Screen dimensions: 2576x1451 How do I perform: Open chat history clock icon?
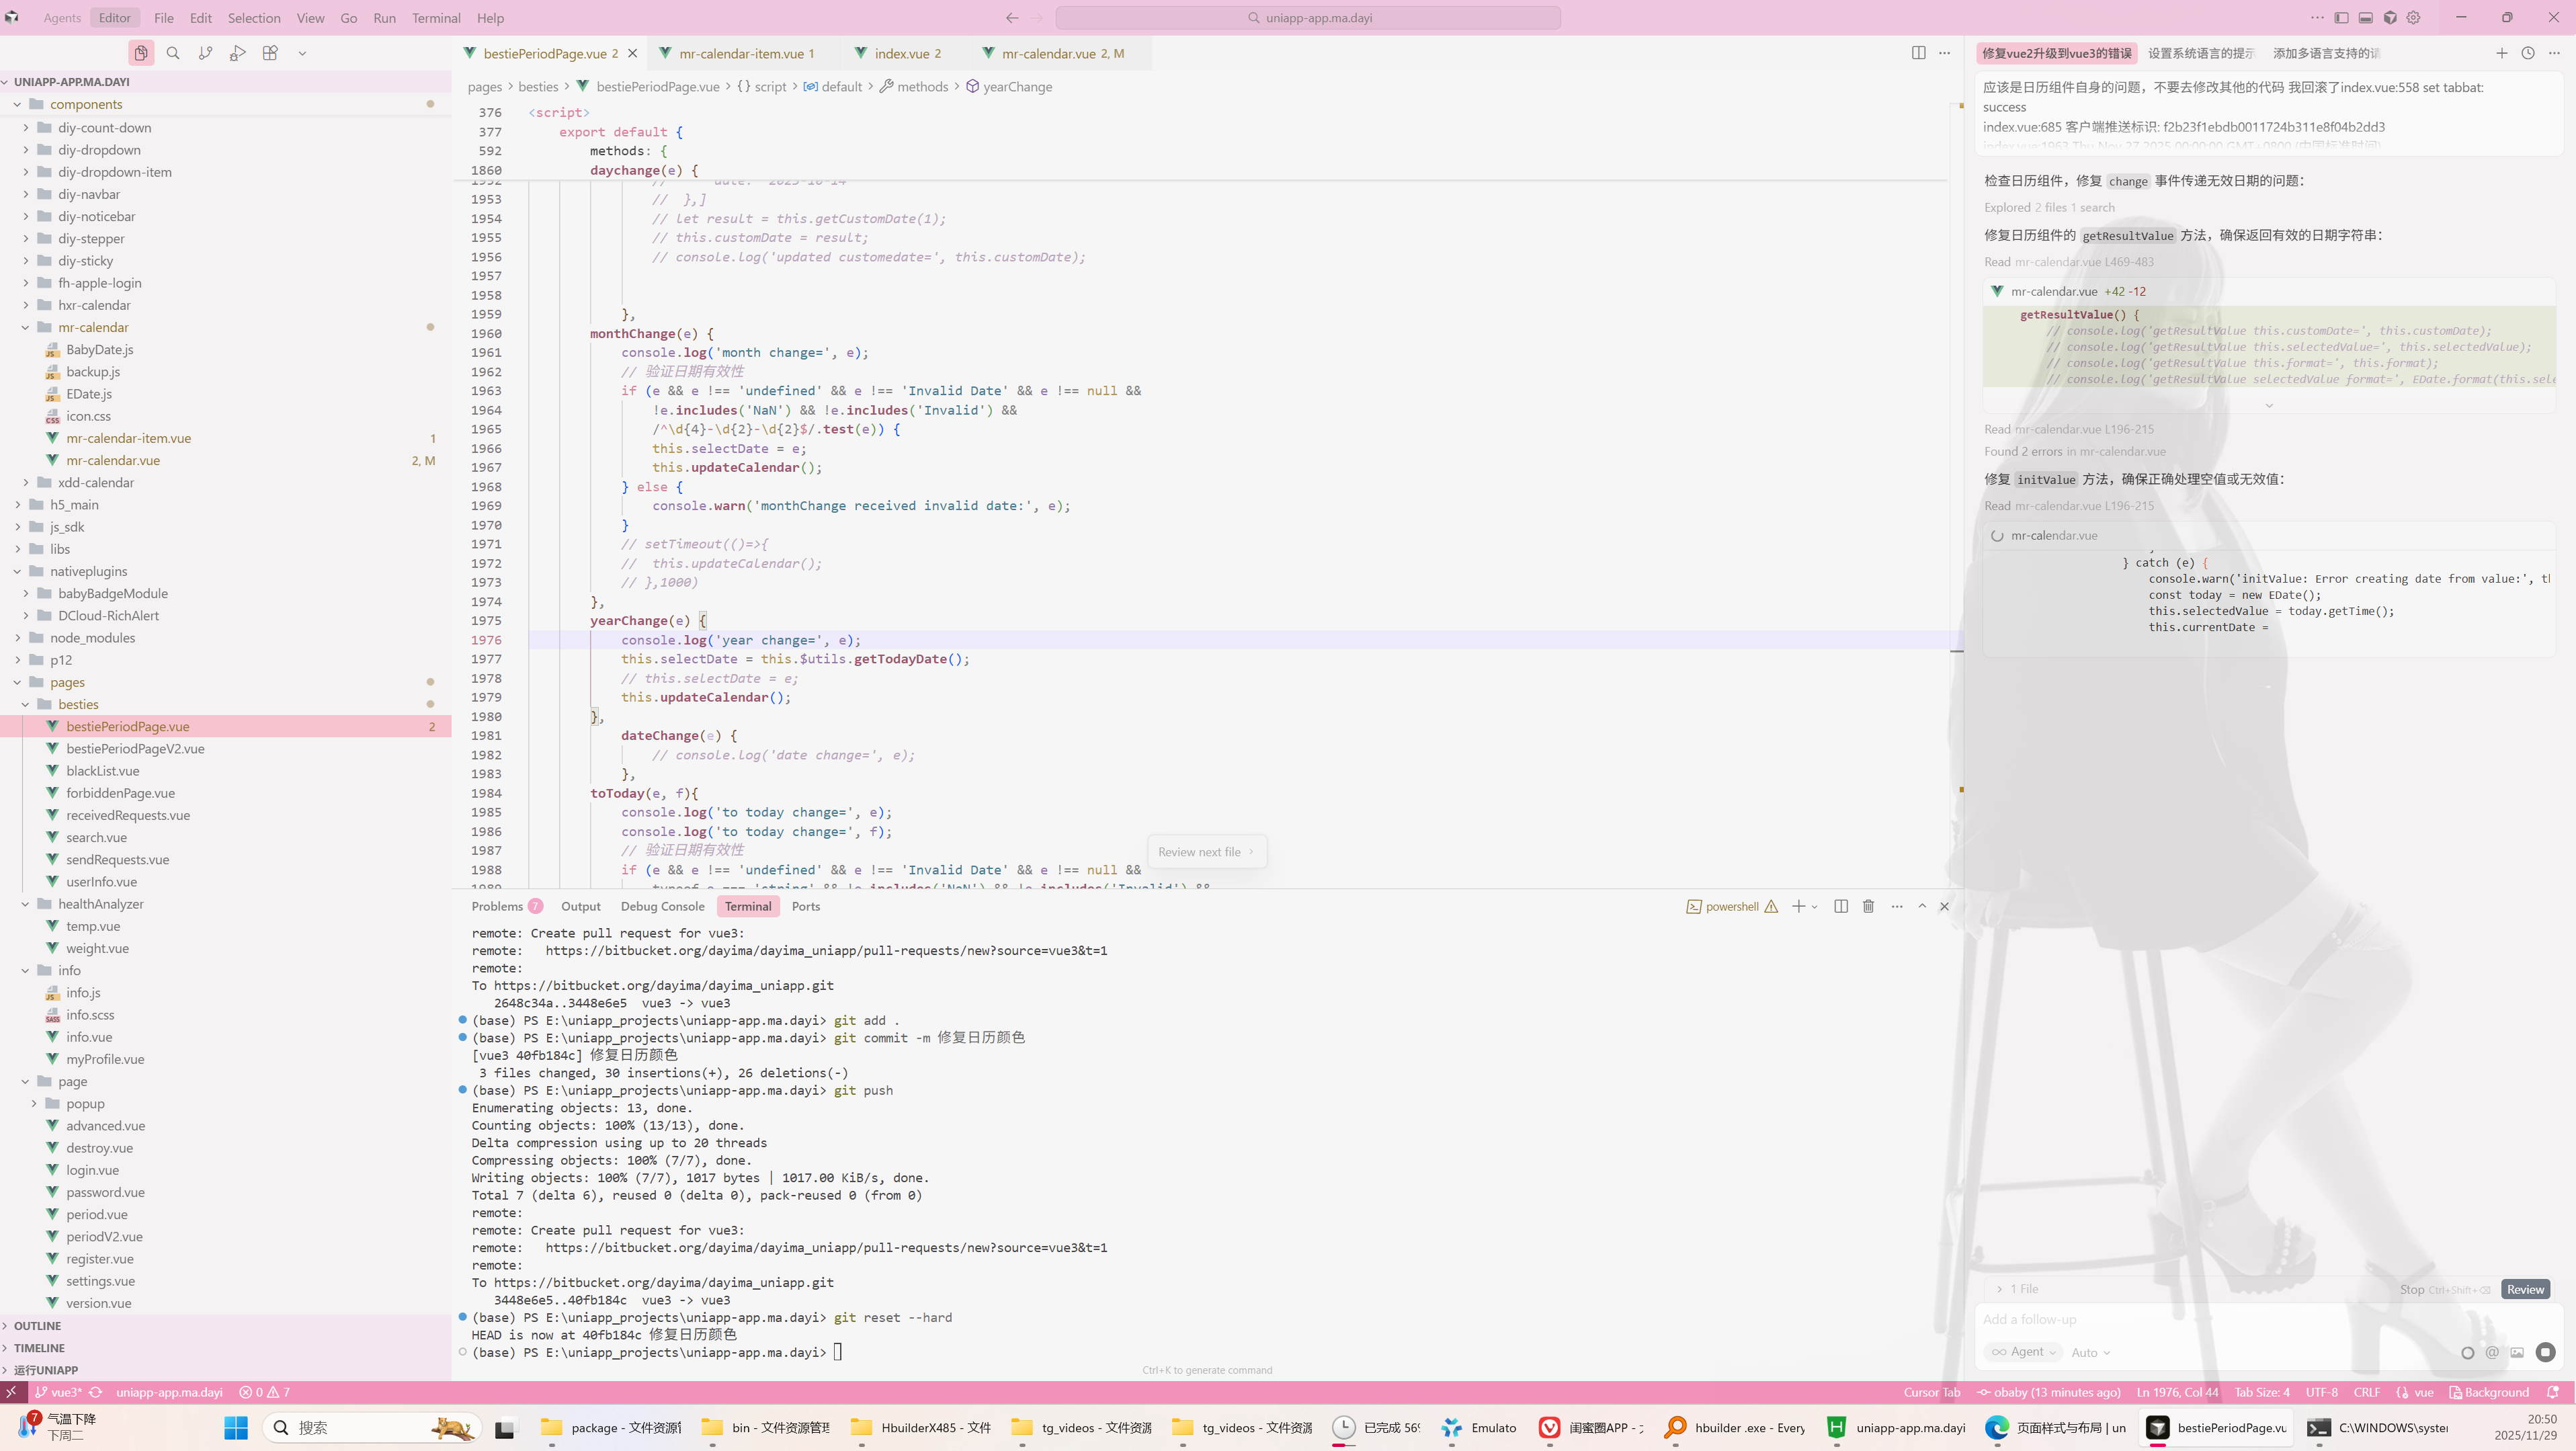[x=2528, y=53]
